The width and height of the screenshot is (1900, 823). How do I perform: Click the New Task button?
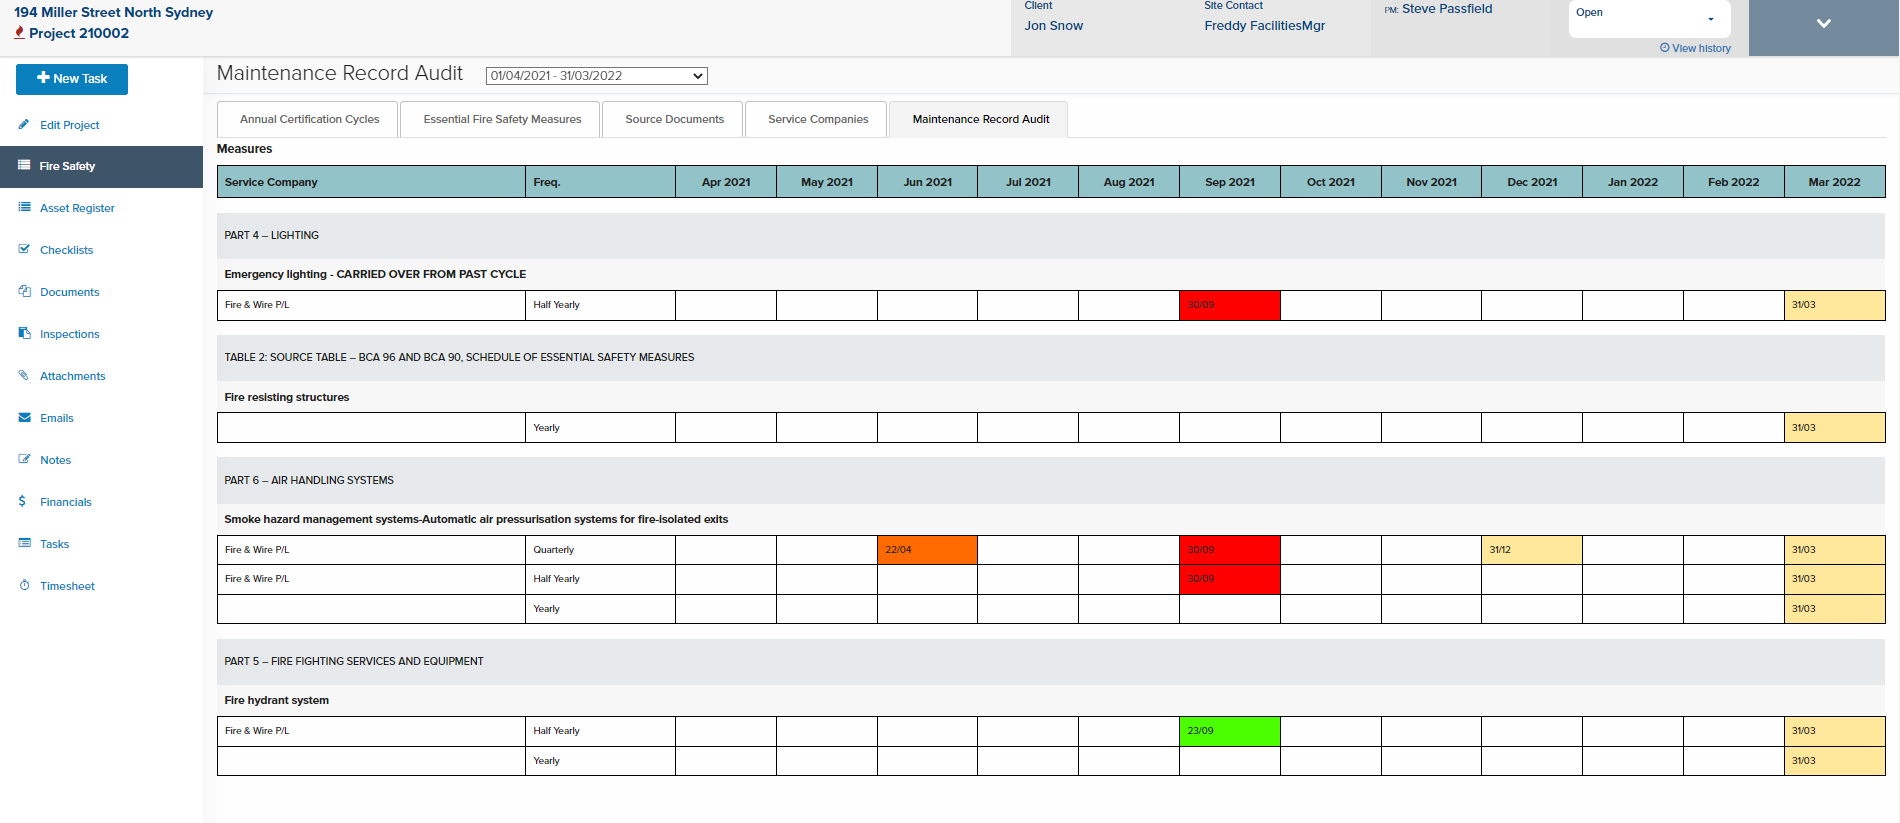[x=72, y=79]
